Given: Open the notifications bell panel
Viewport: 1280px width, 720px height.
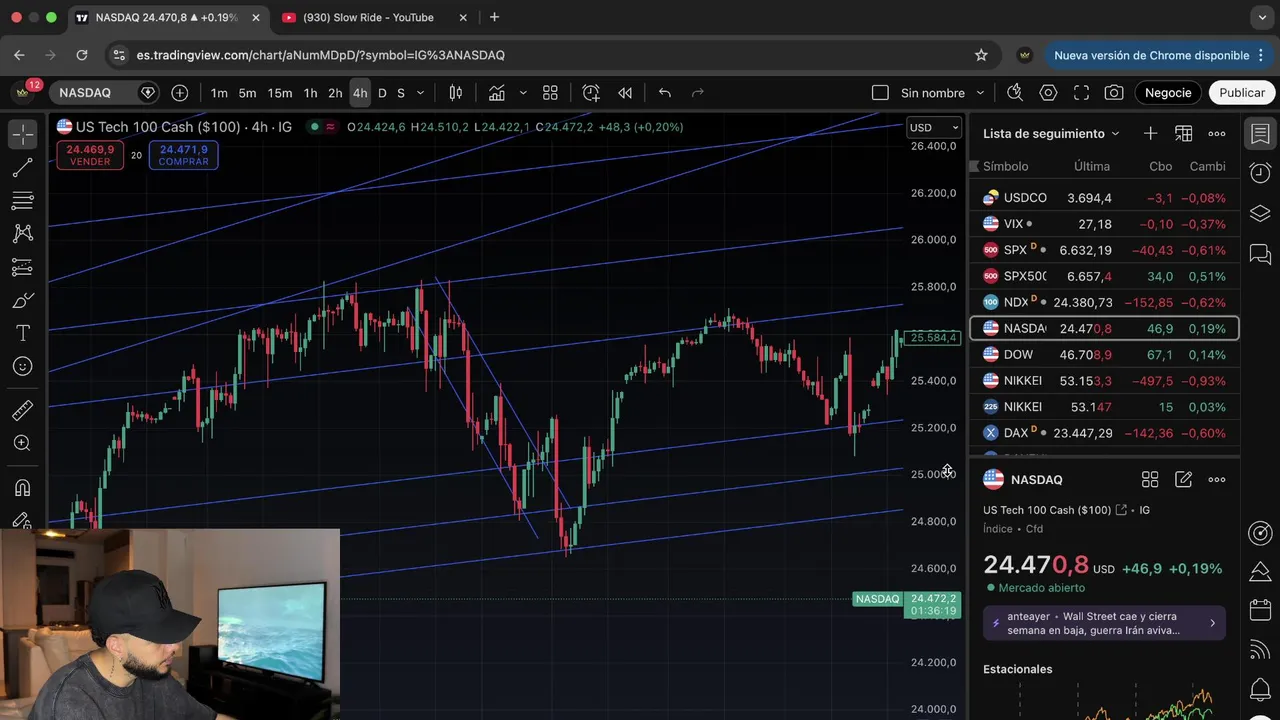Looking at the screenshot, I should pyautogui.click(x=1260, y=690).
